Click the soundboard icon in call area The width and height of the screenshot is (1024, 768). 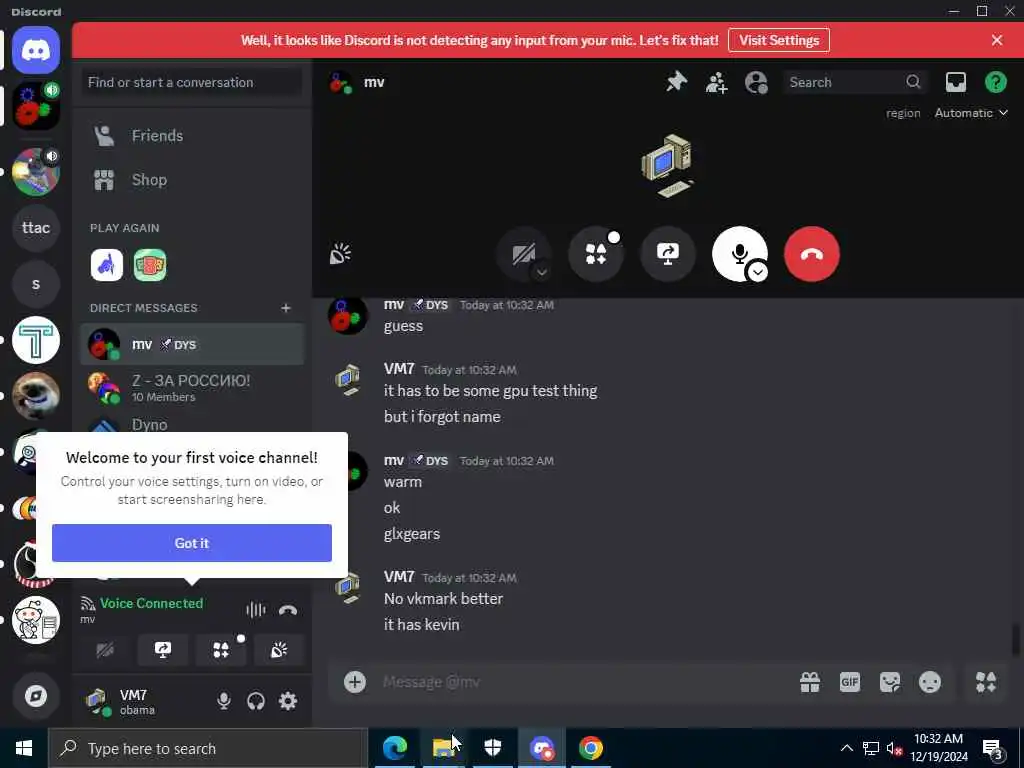click(340, 254)
